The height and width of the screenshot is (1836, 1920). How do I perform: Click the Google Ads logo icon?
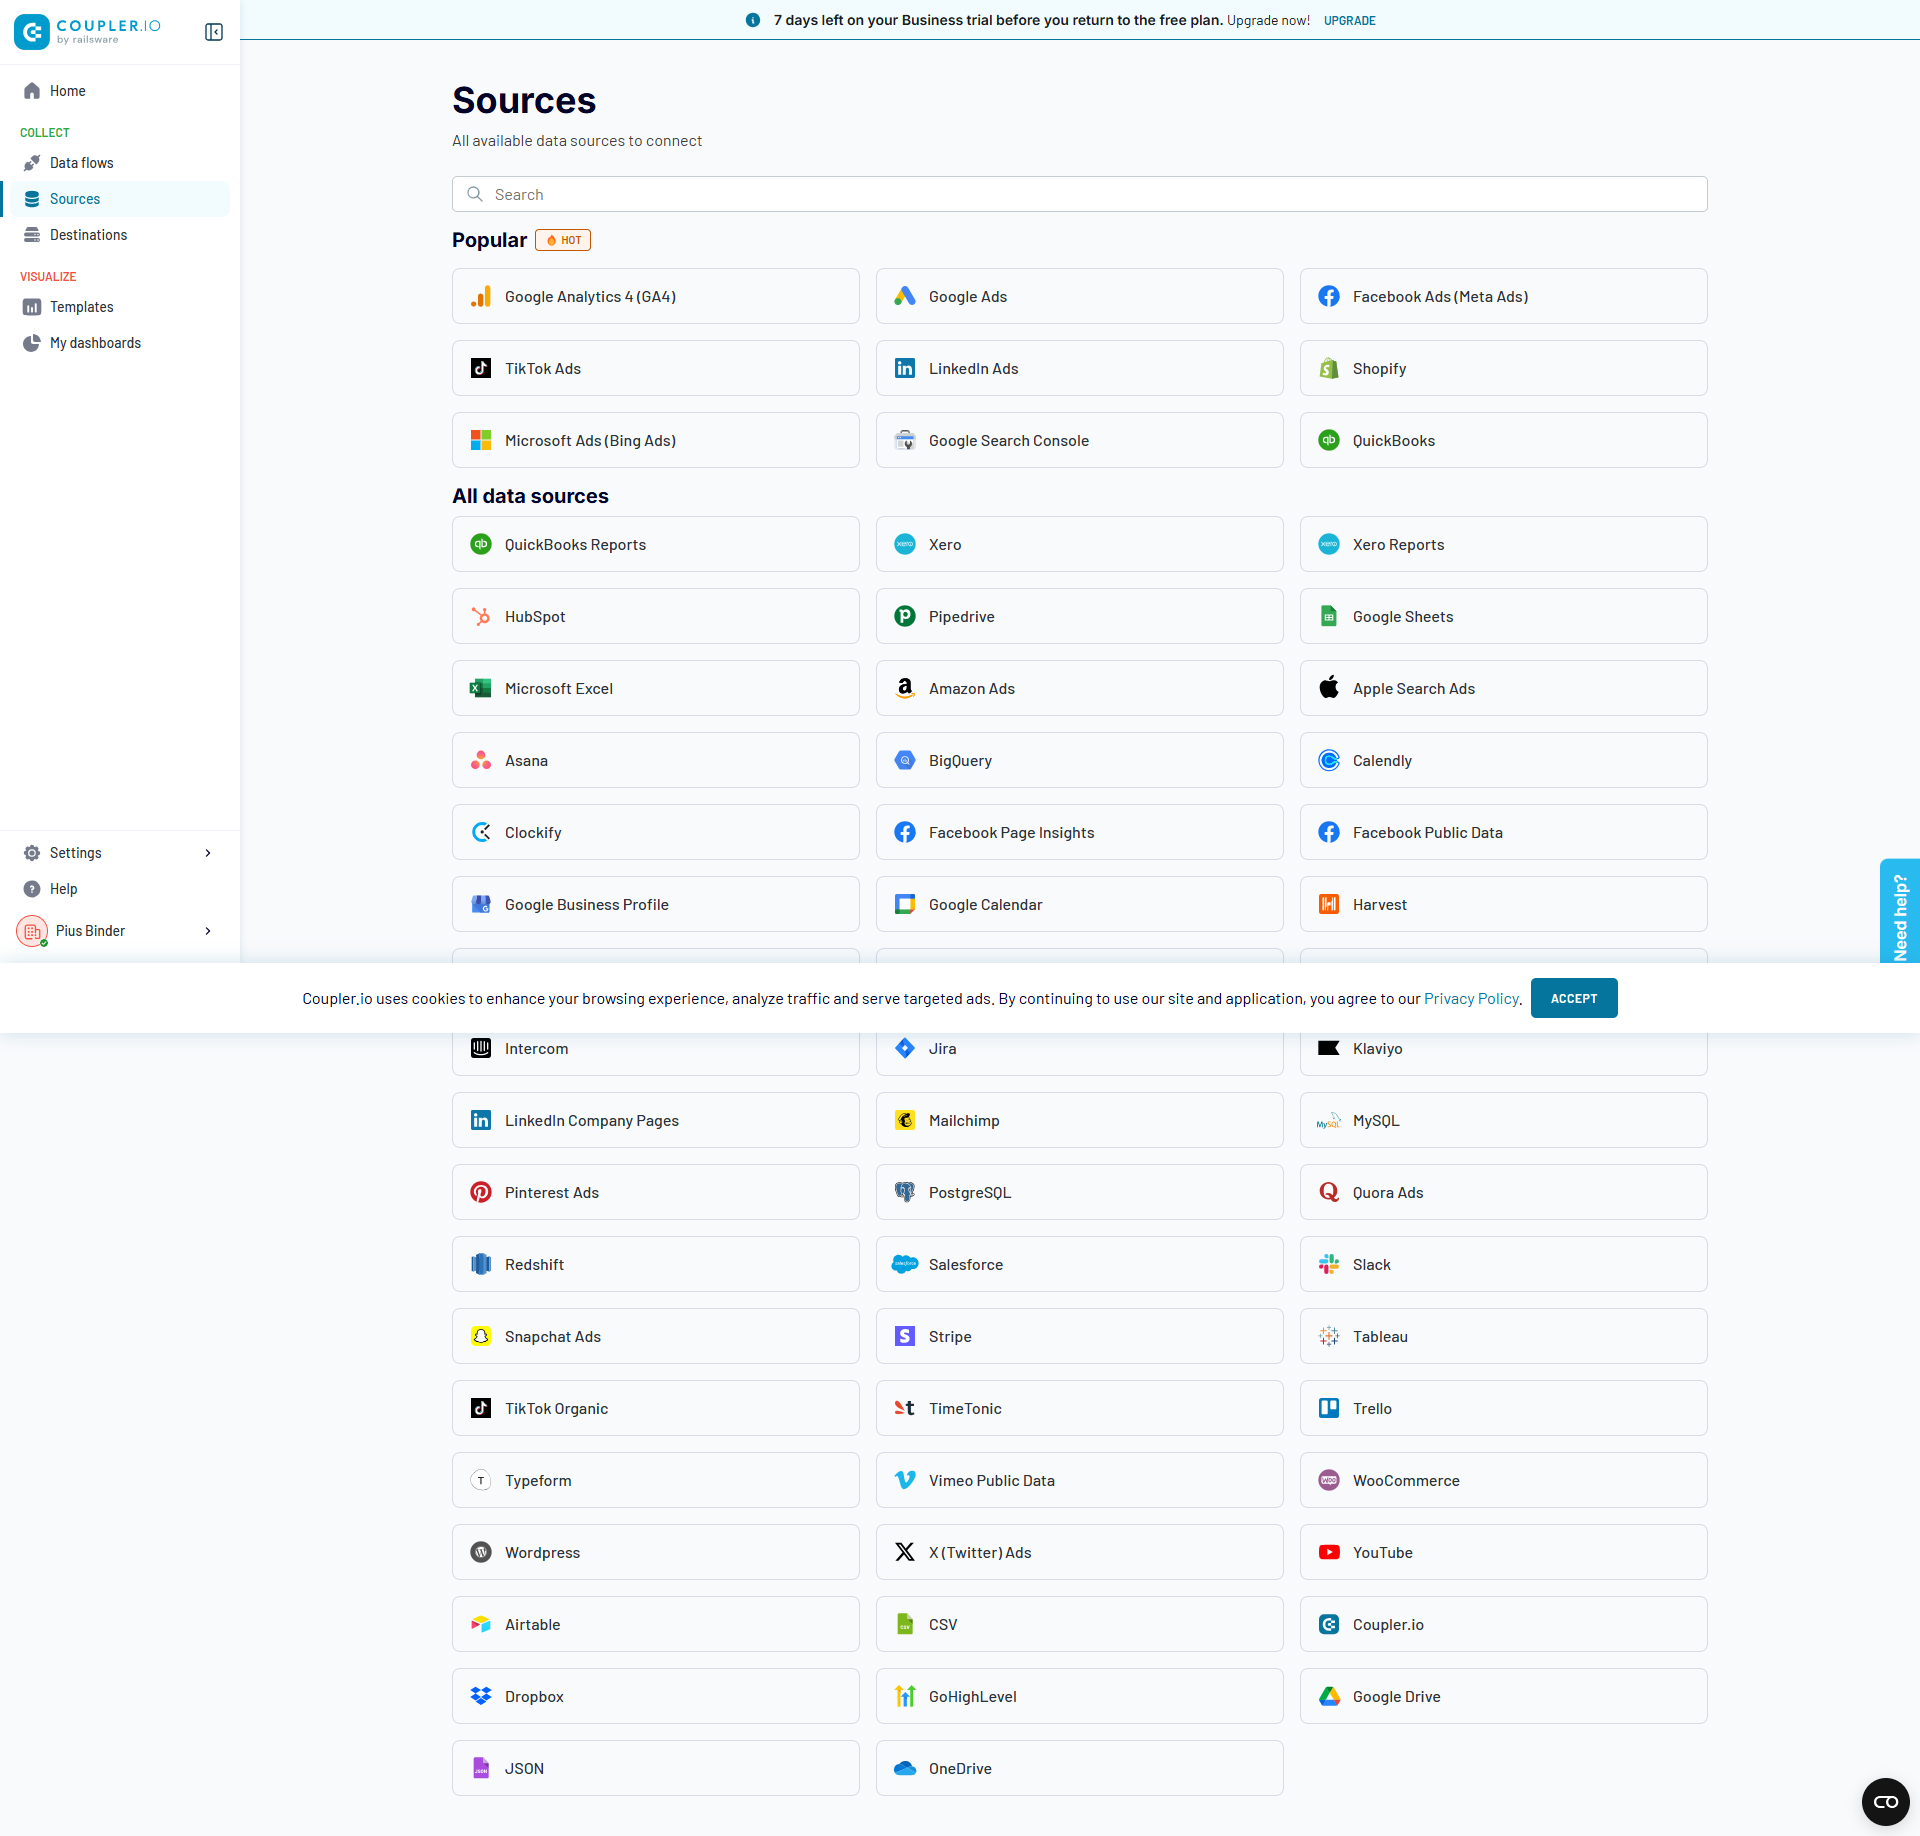905,297
